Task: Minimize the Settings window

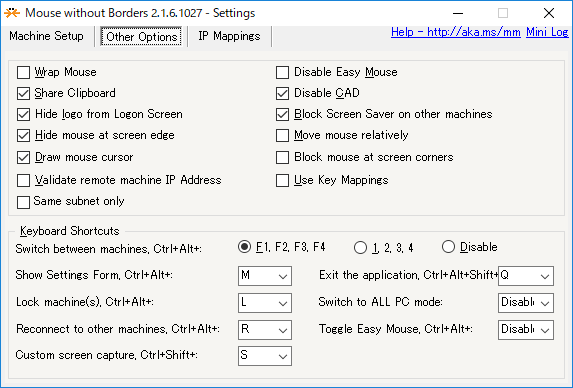Action: point(458,13)
